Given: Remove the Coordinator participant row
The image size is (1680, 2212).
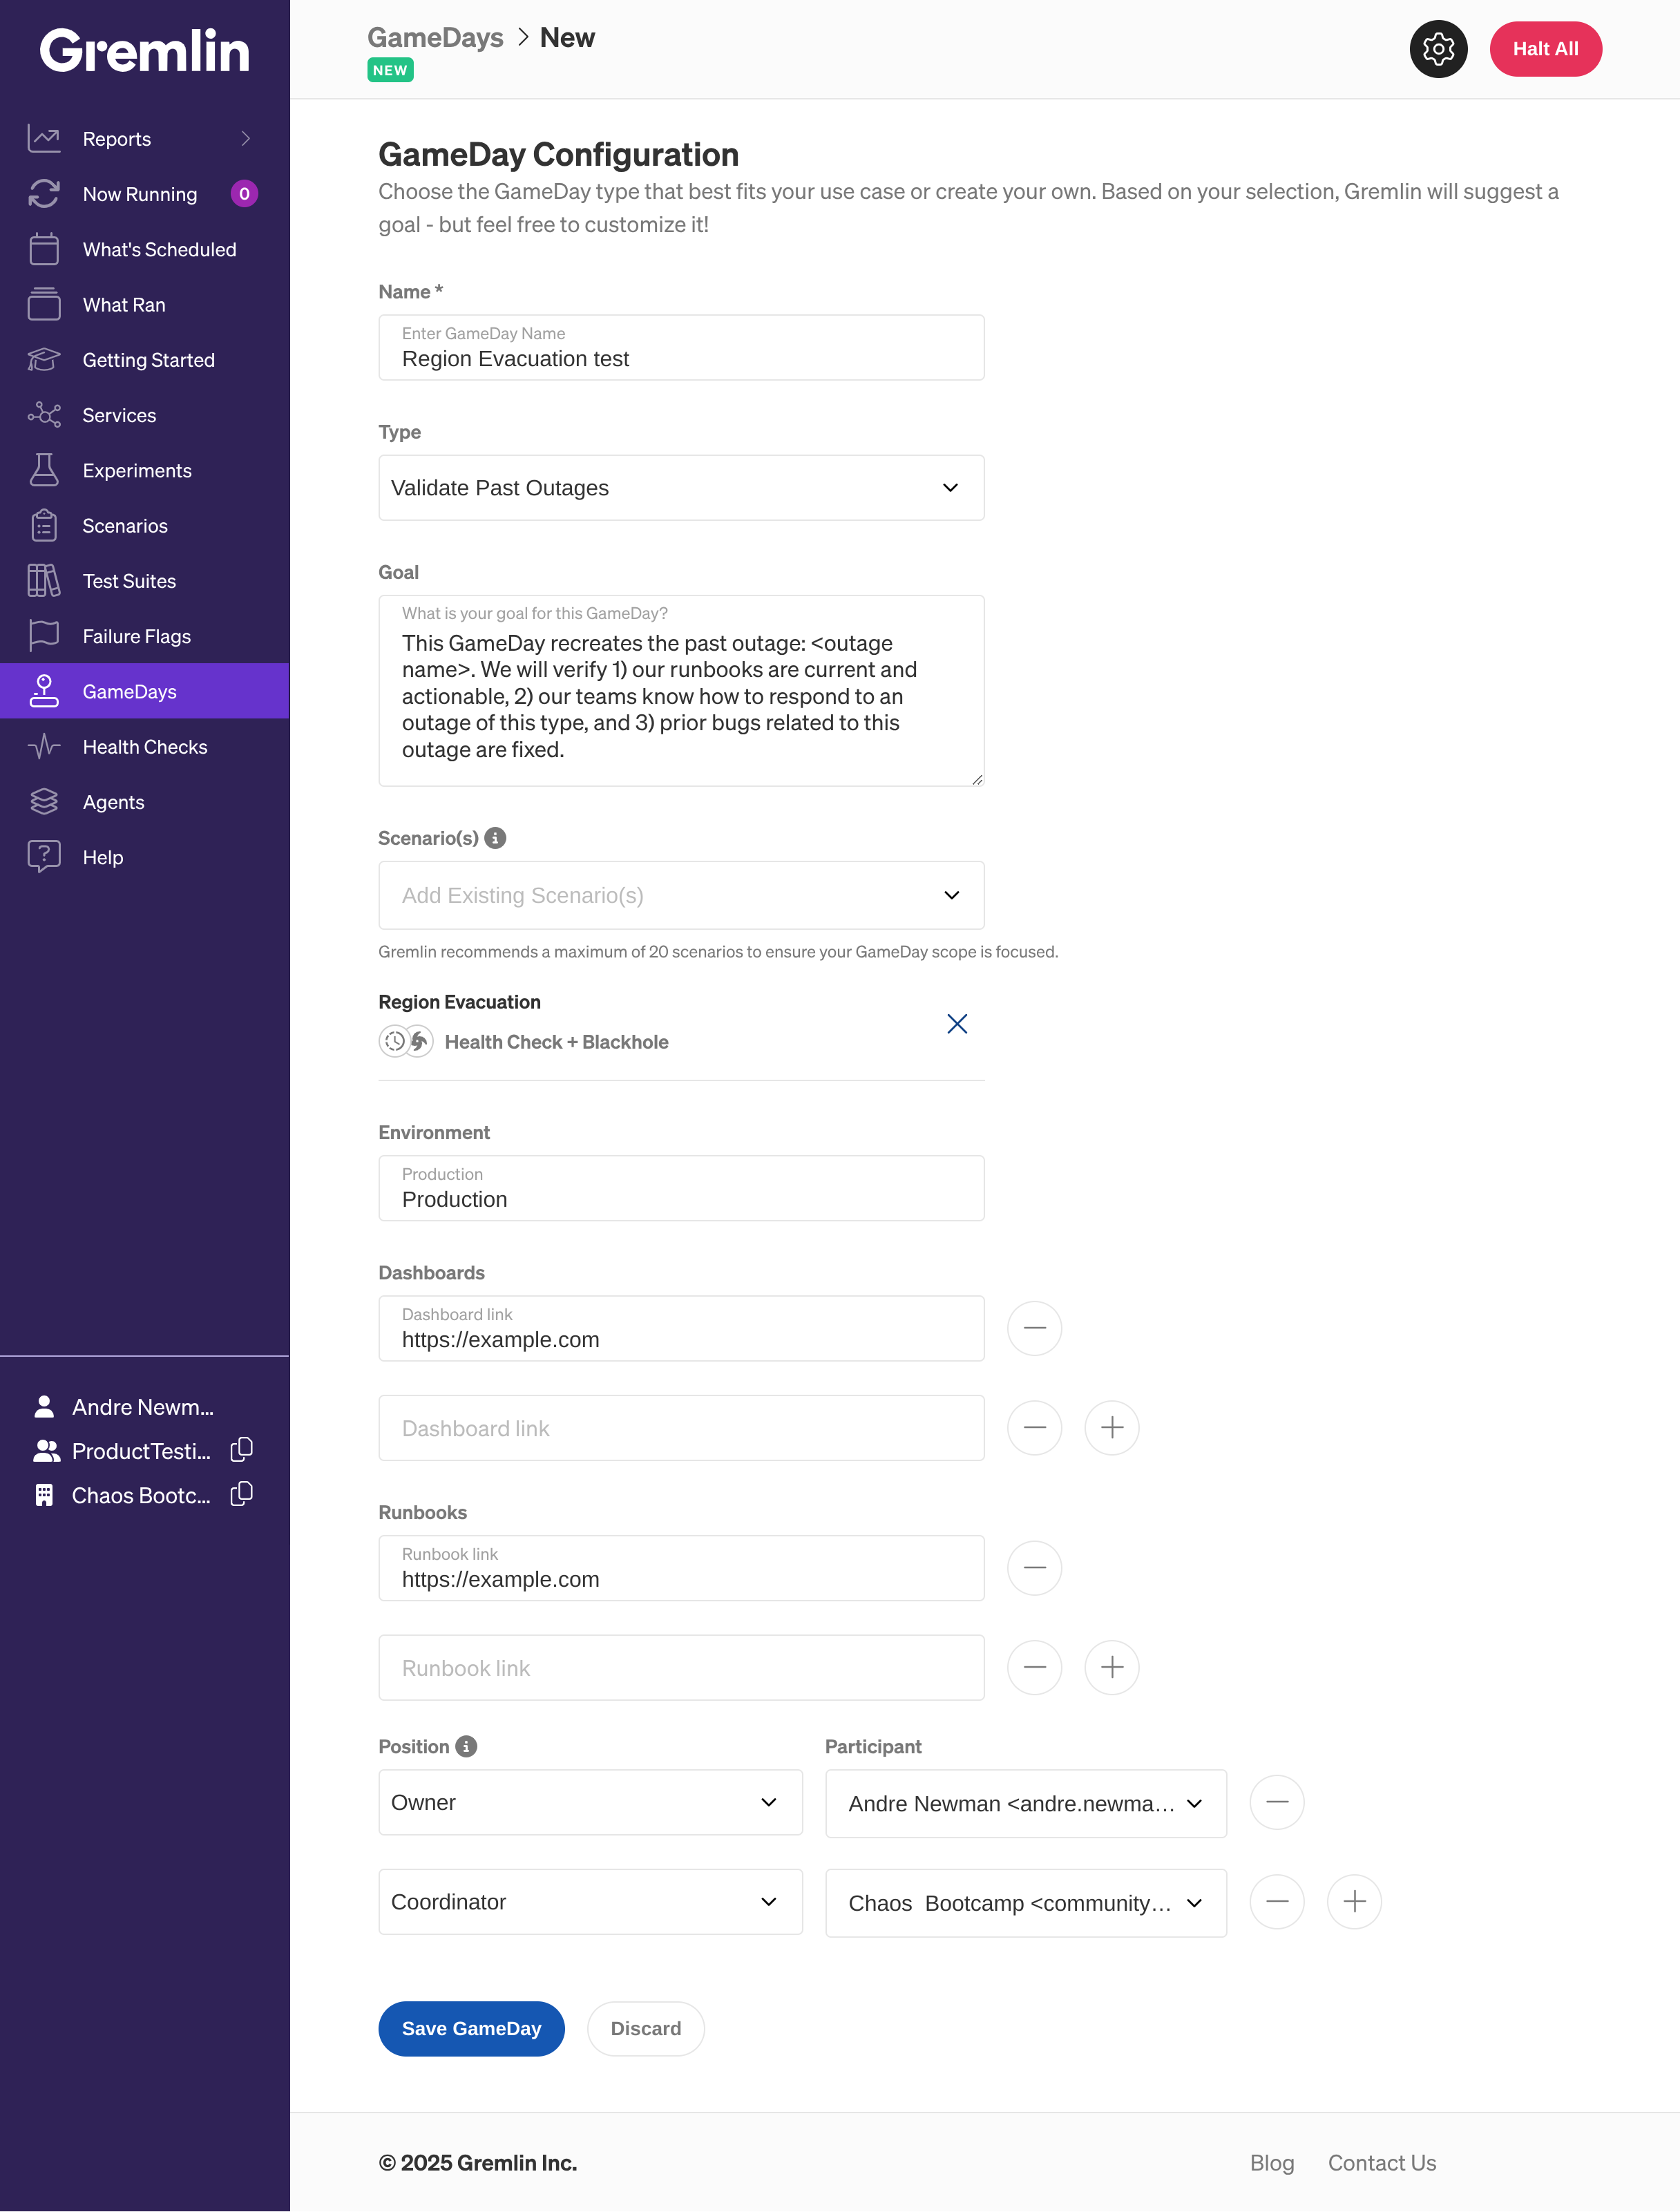Looking at the screenshot, I should [1277, 1902].
